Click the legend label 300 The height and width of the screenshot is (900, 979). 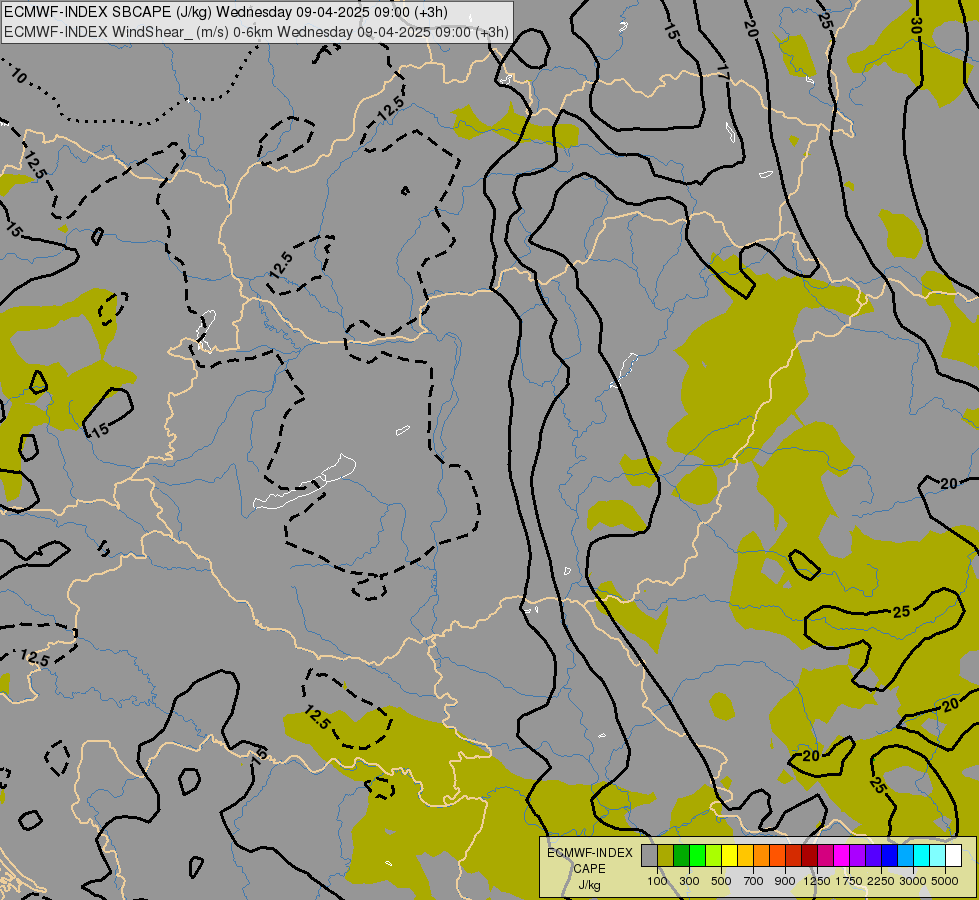pos(689,881)
